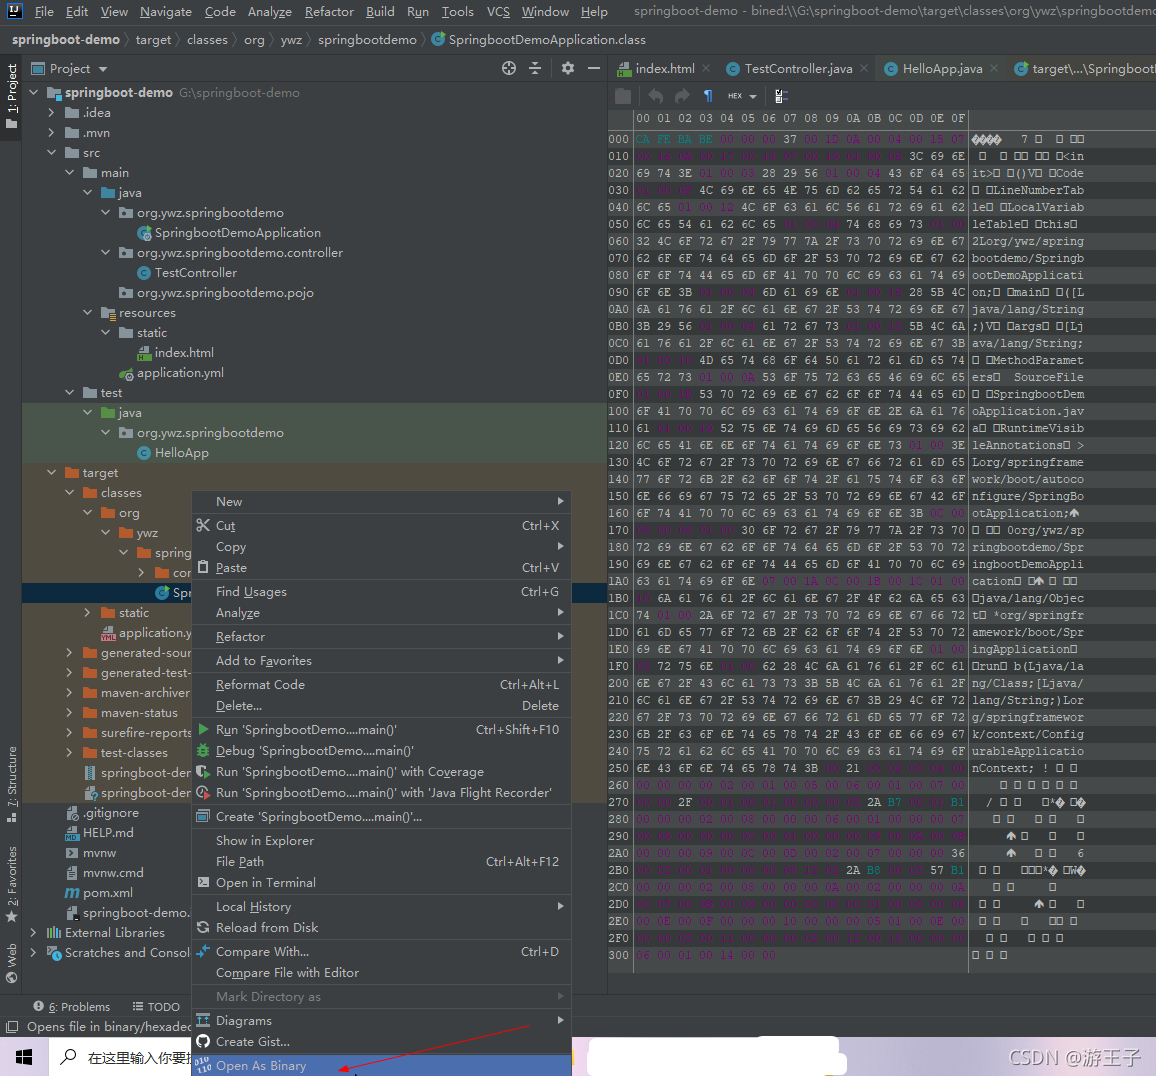
Task: Choose Open in Terminal
Action: pyautogui.click(x=381, y=883)
